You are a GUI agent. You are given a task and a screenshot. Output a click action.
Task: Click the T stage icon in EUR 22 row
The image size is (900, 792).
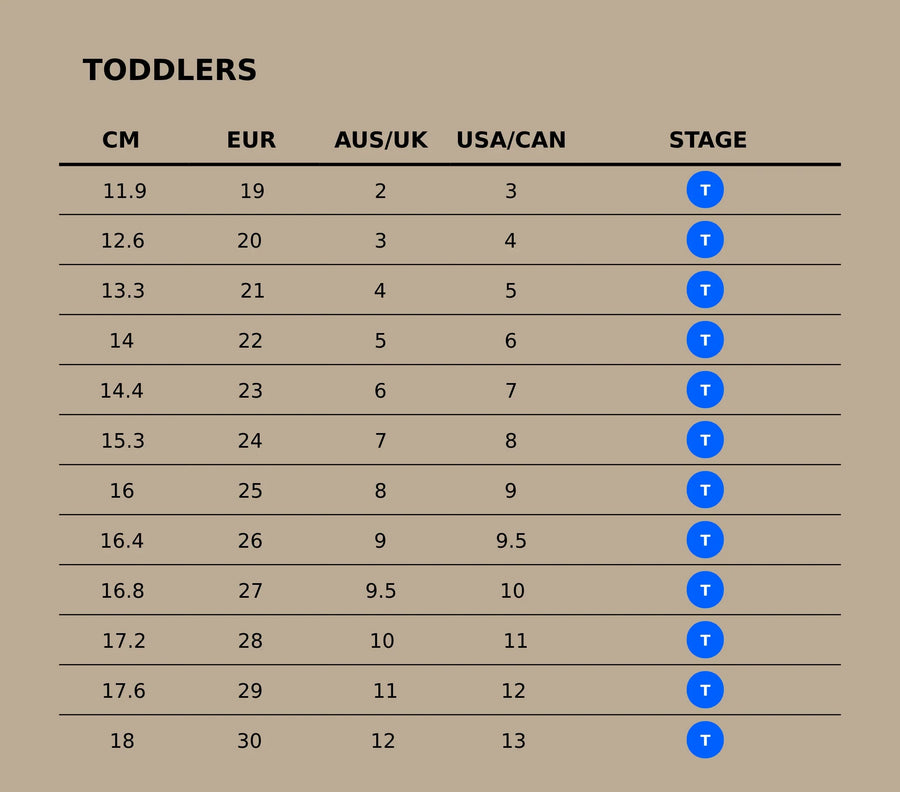pos(705,340)
